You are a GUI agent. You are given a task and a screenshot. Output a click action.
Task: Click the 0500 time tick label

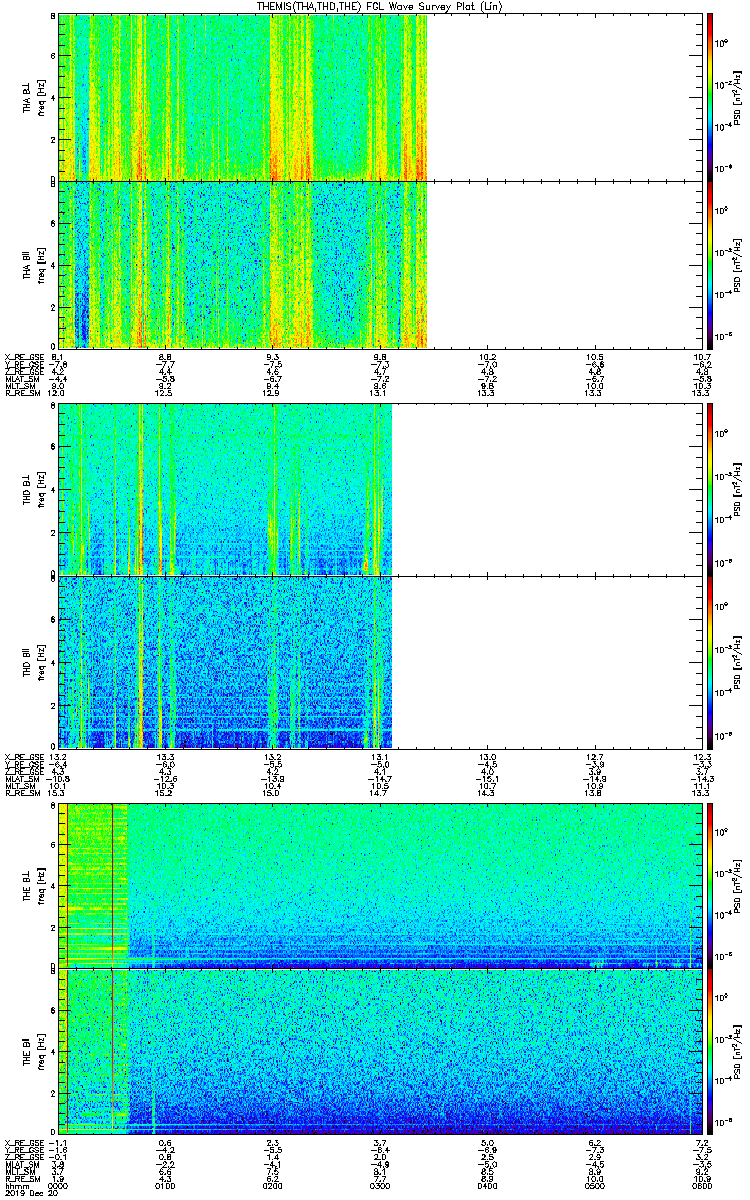tap(594, 1184)
